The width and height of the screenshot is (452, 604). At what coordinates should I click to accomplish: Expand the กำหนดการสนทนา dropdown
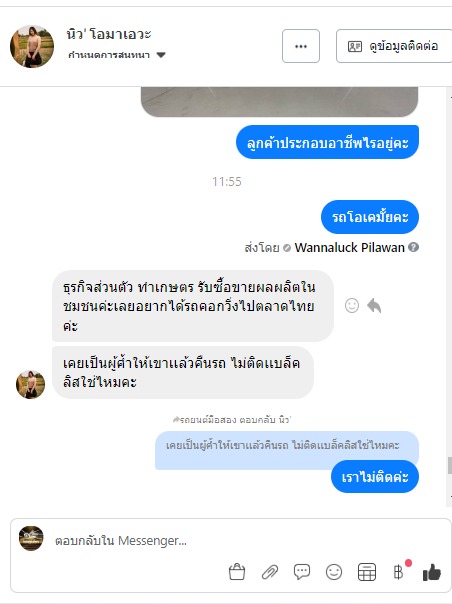point(161,55)
